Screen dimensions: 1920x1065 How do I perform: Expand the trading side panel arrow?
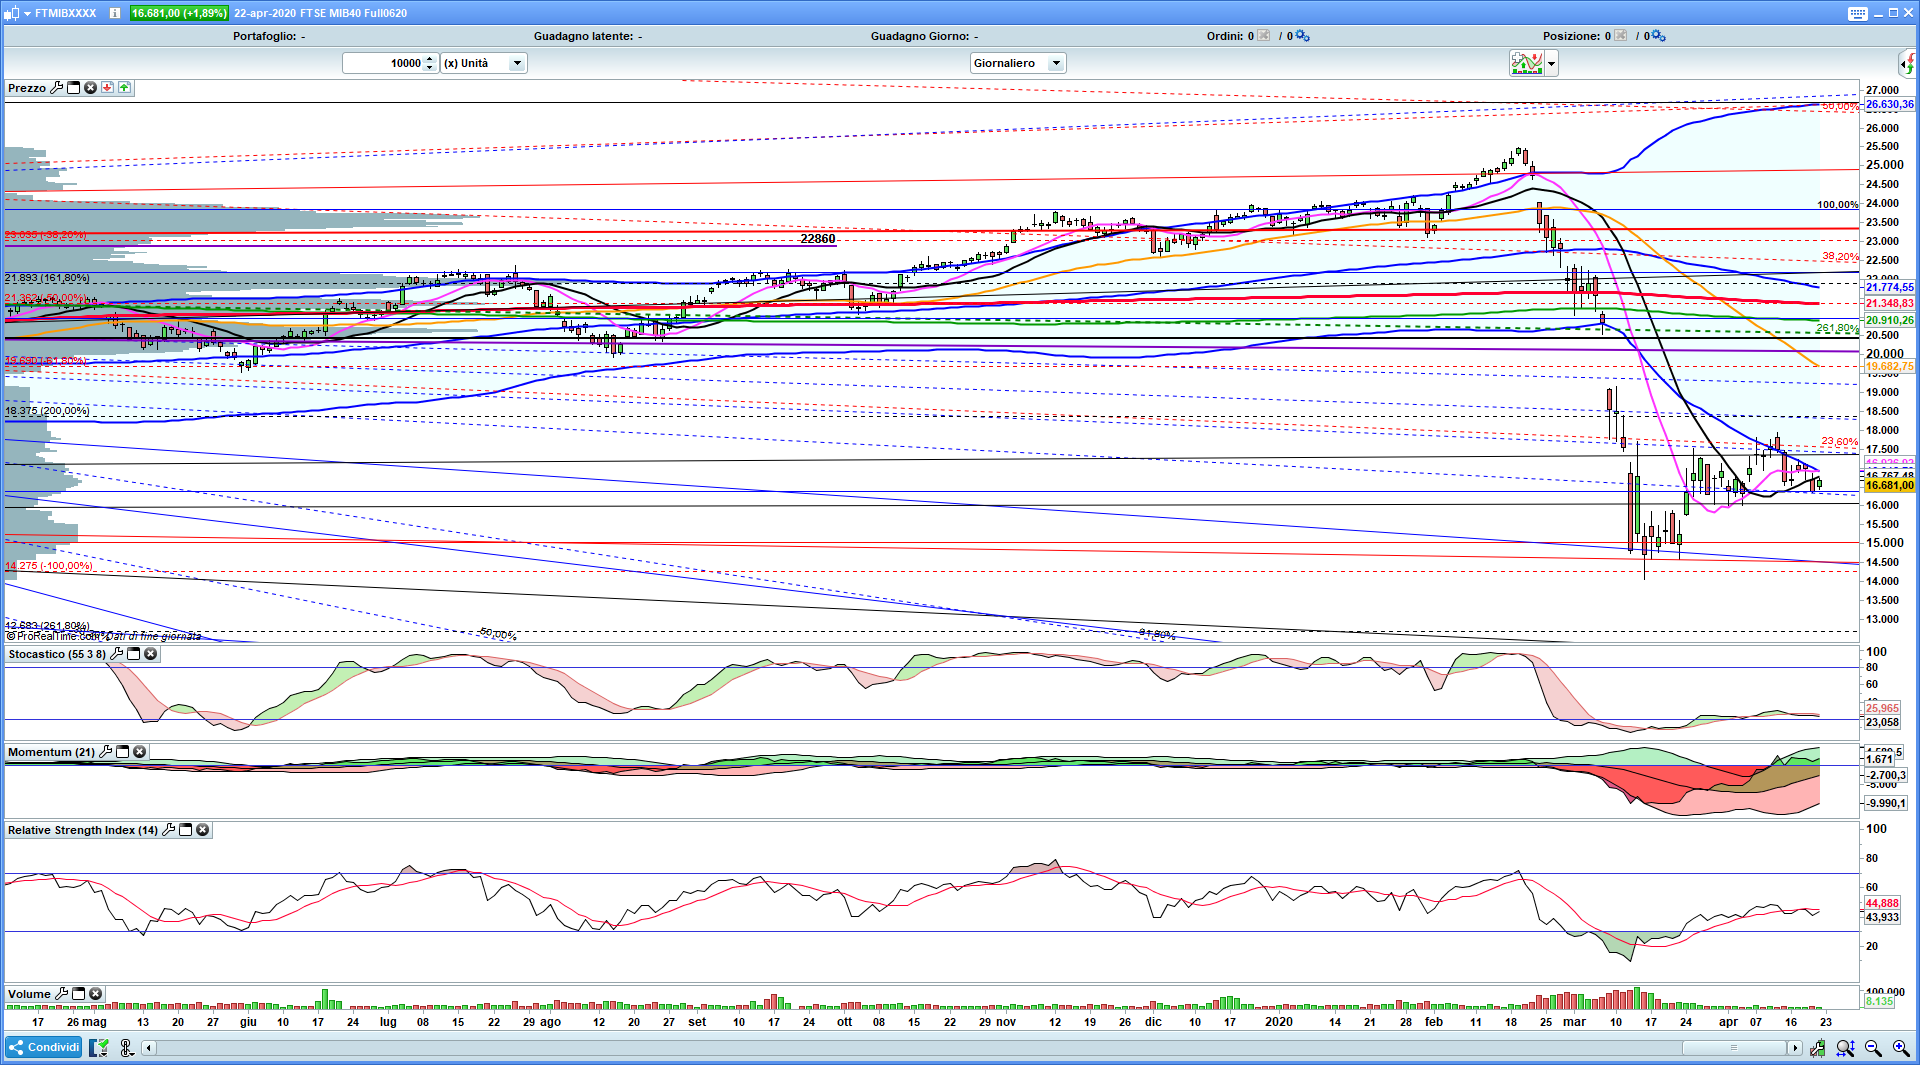click(x=1907, y=65)
